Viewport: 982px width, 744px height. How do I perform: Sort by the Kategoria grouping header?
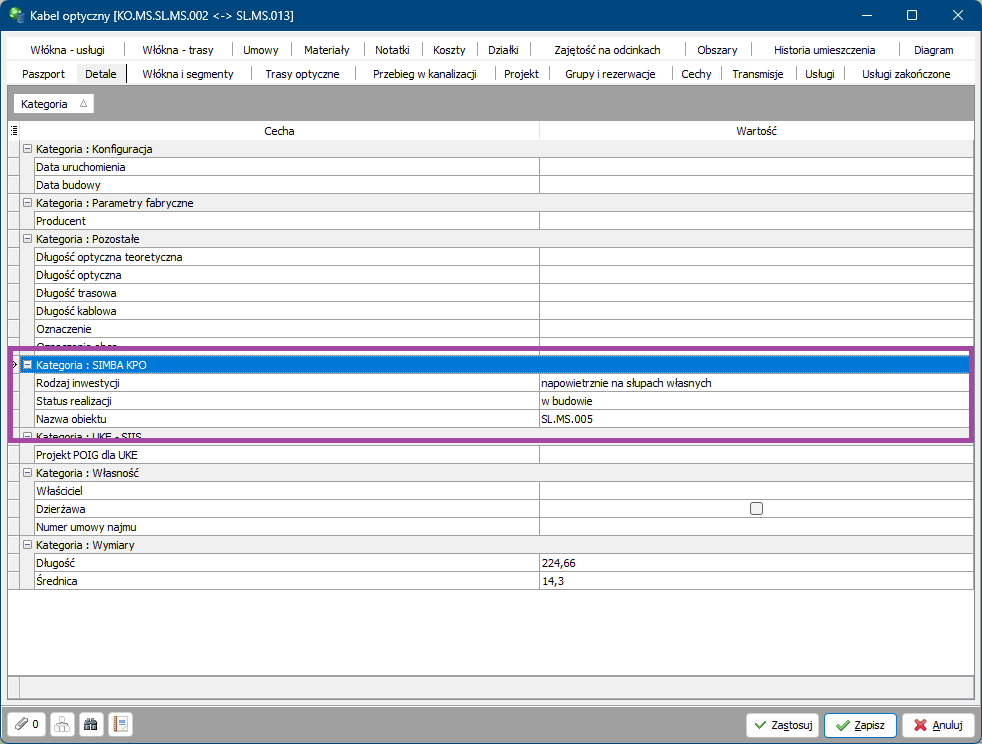(54, 104)
